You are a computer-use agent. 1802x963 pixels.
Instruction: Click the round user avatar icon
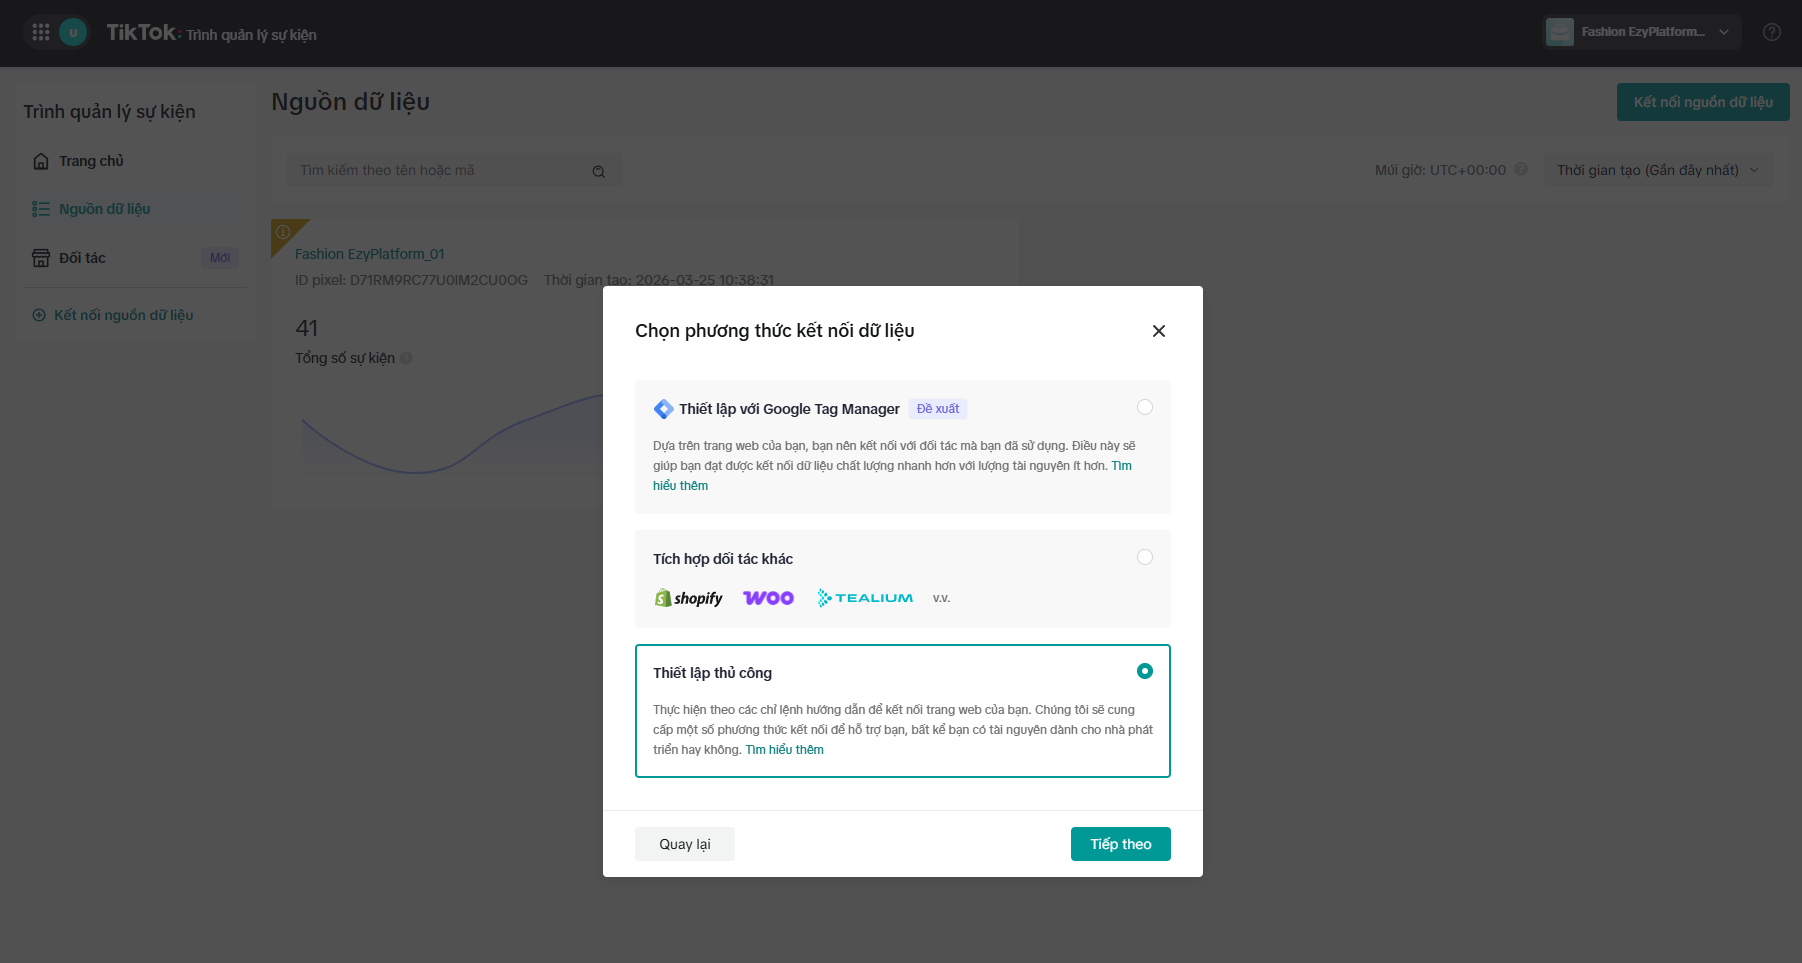coord(73,32)
